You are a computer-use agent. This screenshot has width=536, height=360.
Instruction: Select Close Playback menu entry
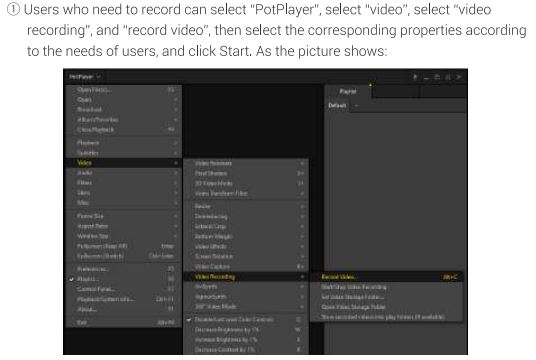[x=124, y=130]
